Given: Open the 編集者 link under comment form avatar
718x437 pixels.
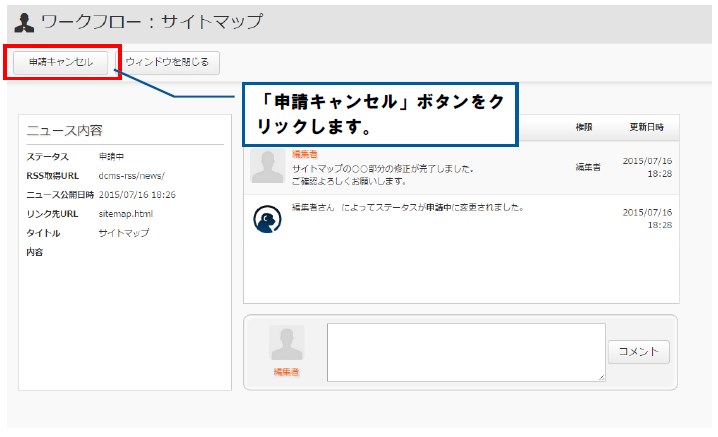Looking at the screenshot, I should pos(286,372).
